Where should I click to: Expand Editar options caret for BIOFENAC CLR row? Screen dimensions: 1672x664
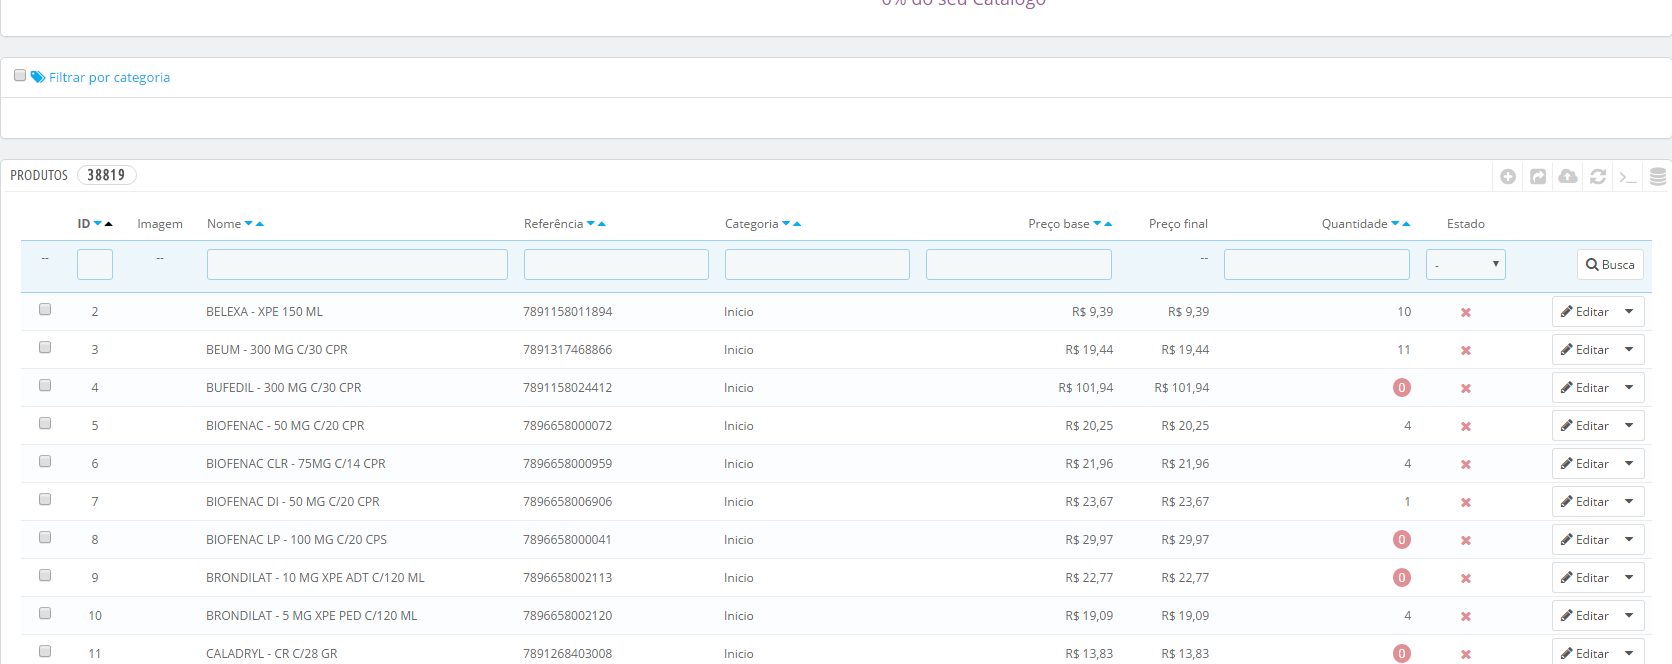(1629, 464)
